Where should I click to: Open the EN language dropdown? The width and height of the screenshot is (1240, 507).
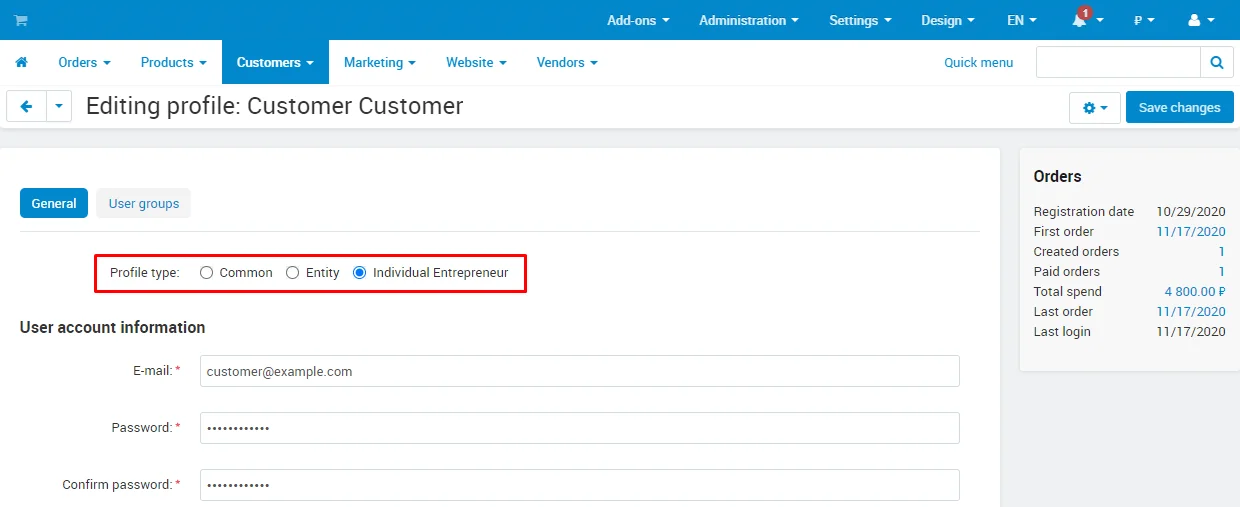pyautogui.click(x=1021, y=20)
